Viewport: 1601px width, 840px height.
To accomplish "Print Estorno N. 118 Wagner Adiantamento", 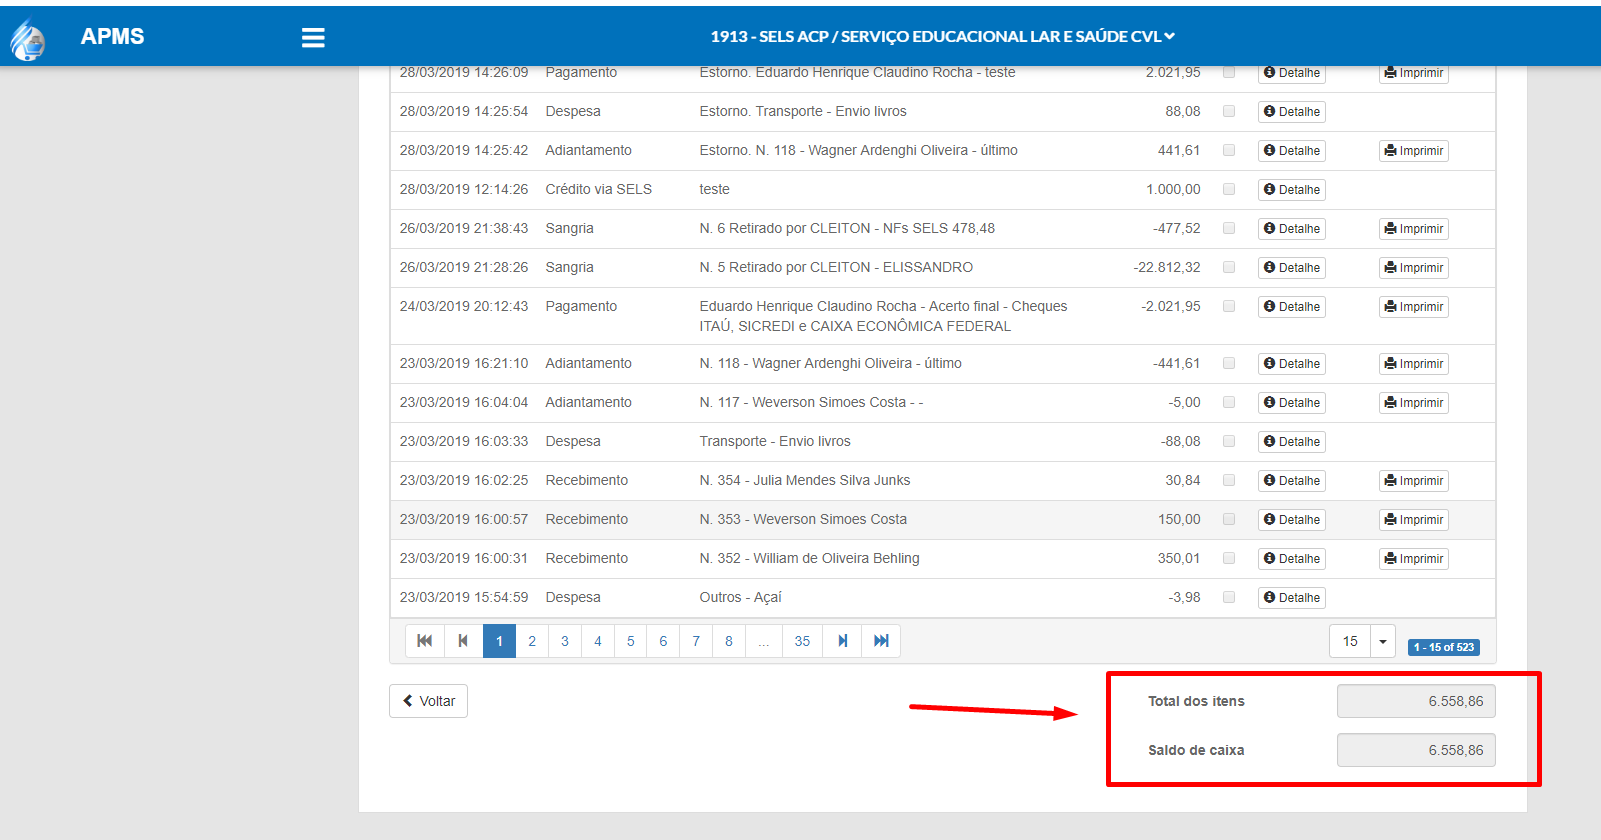I will pyautogui.click(x=1414, y=151).
